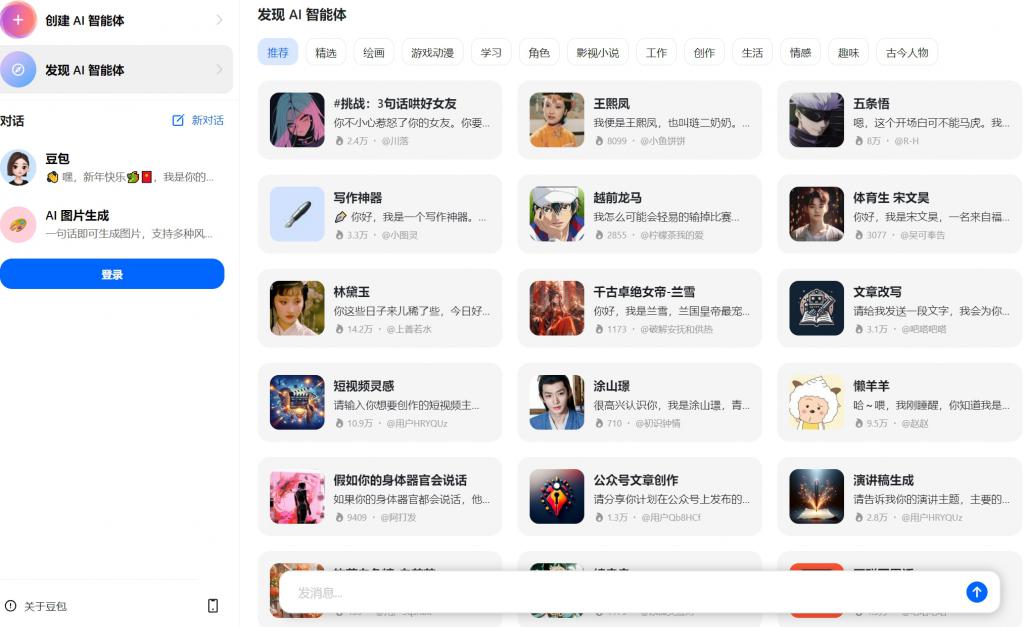1024x627 pixels.
Task: Open the 懒羊羊 agent card
Action: 899,402
